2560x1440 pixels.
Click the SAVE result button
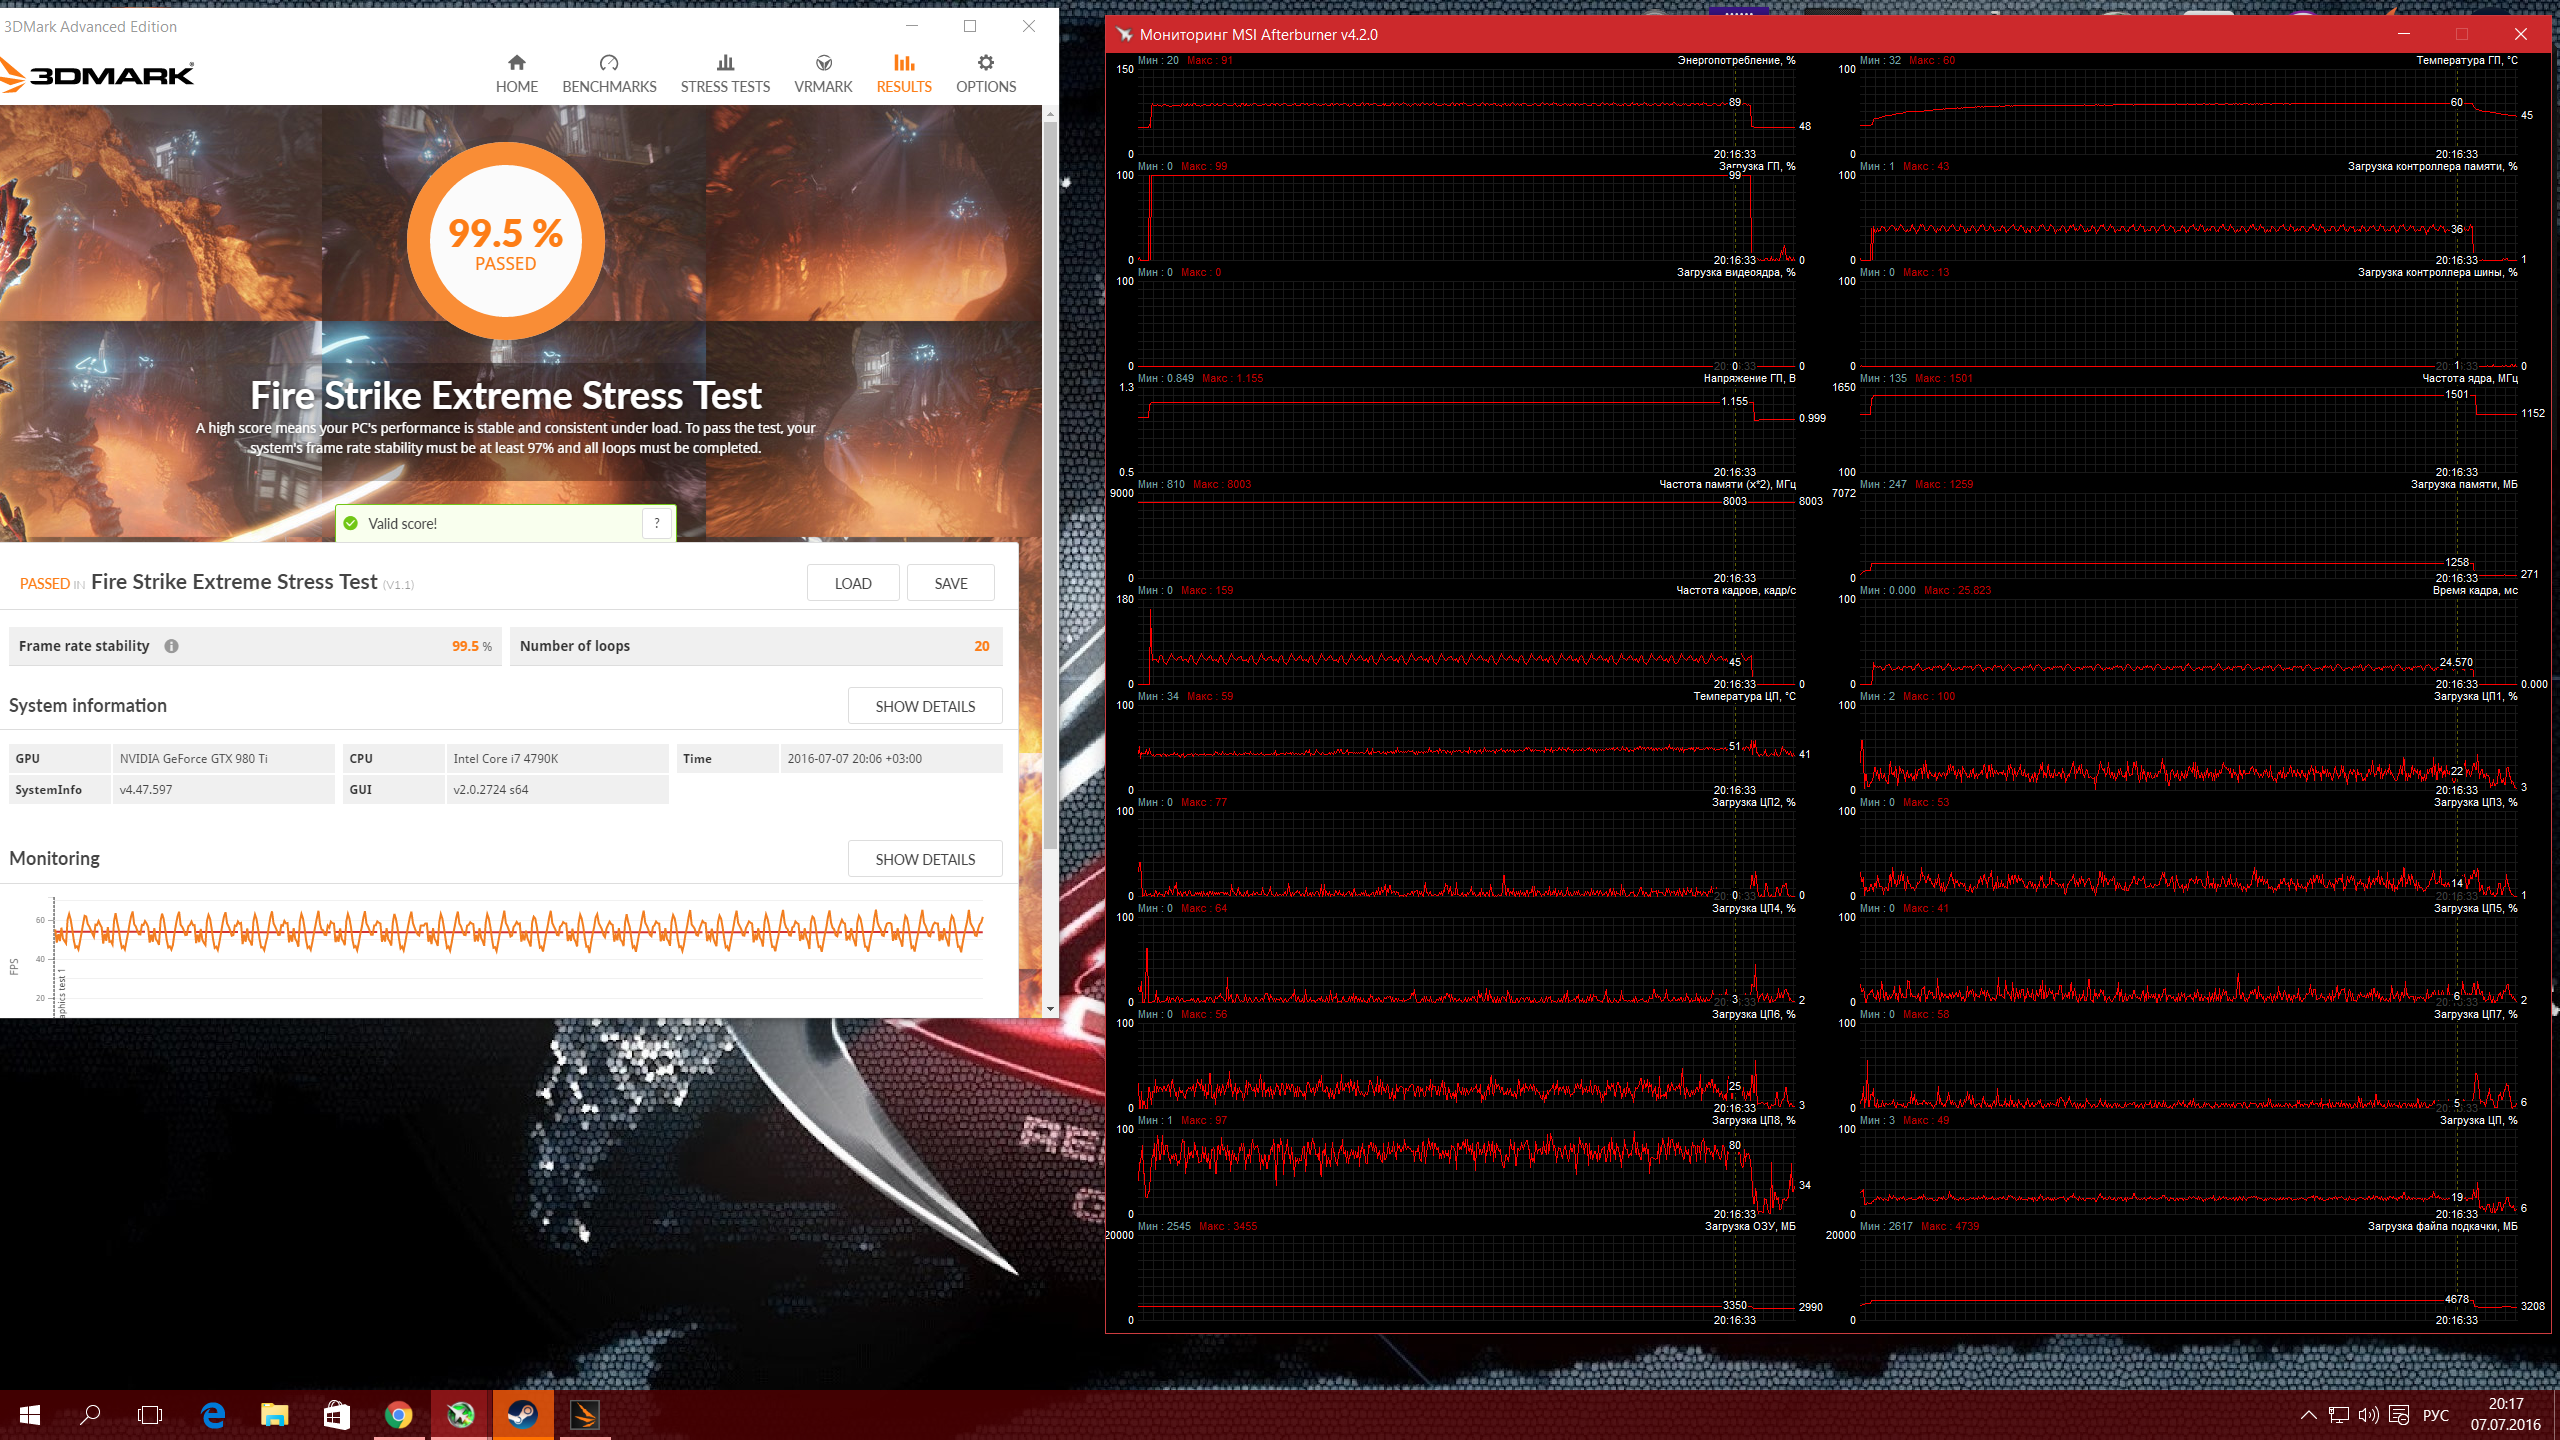pos(950,583)
